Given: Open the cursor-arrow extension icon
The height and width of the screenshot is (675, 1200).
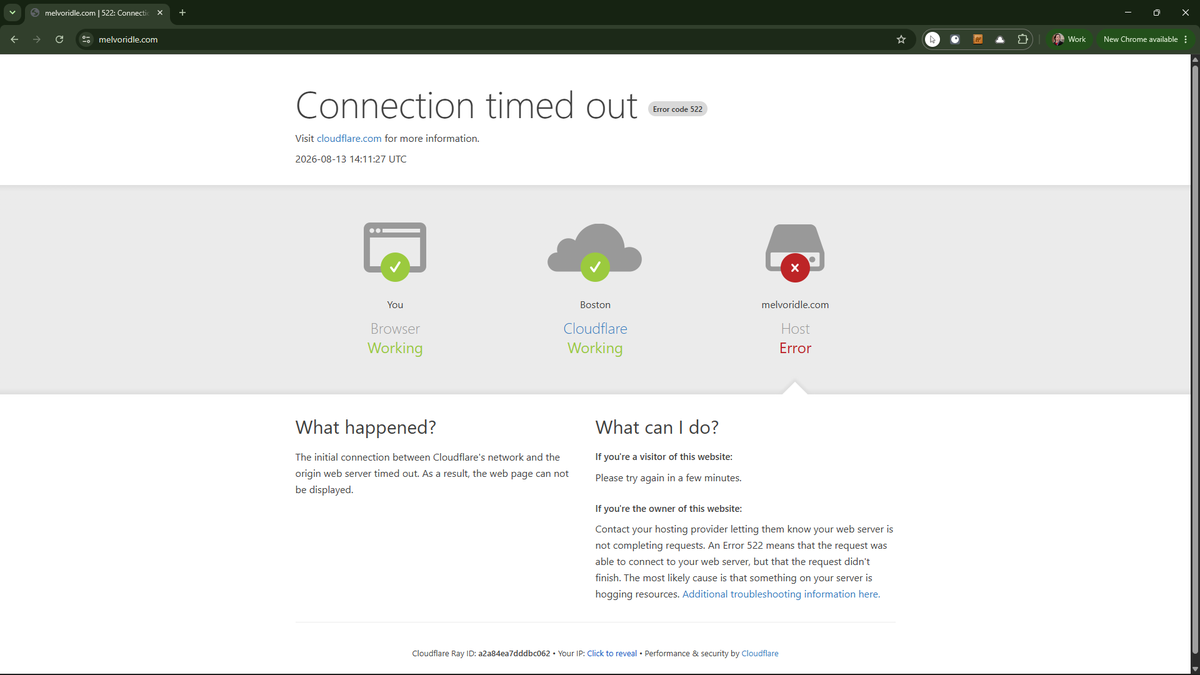Looking at the screenshot, I should point(932,39).
